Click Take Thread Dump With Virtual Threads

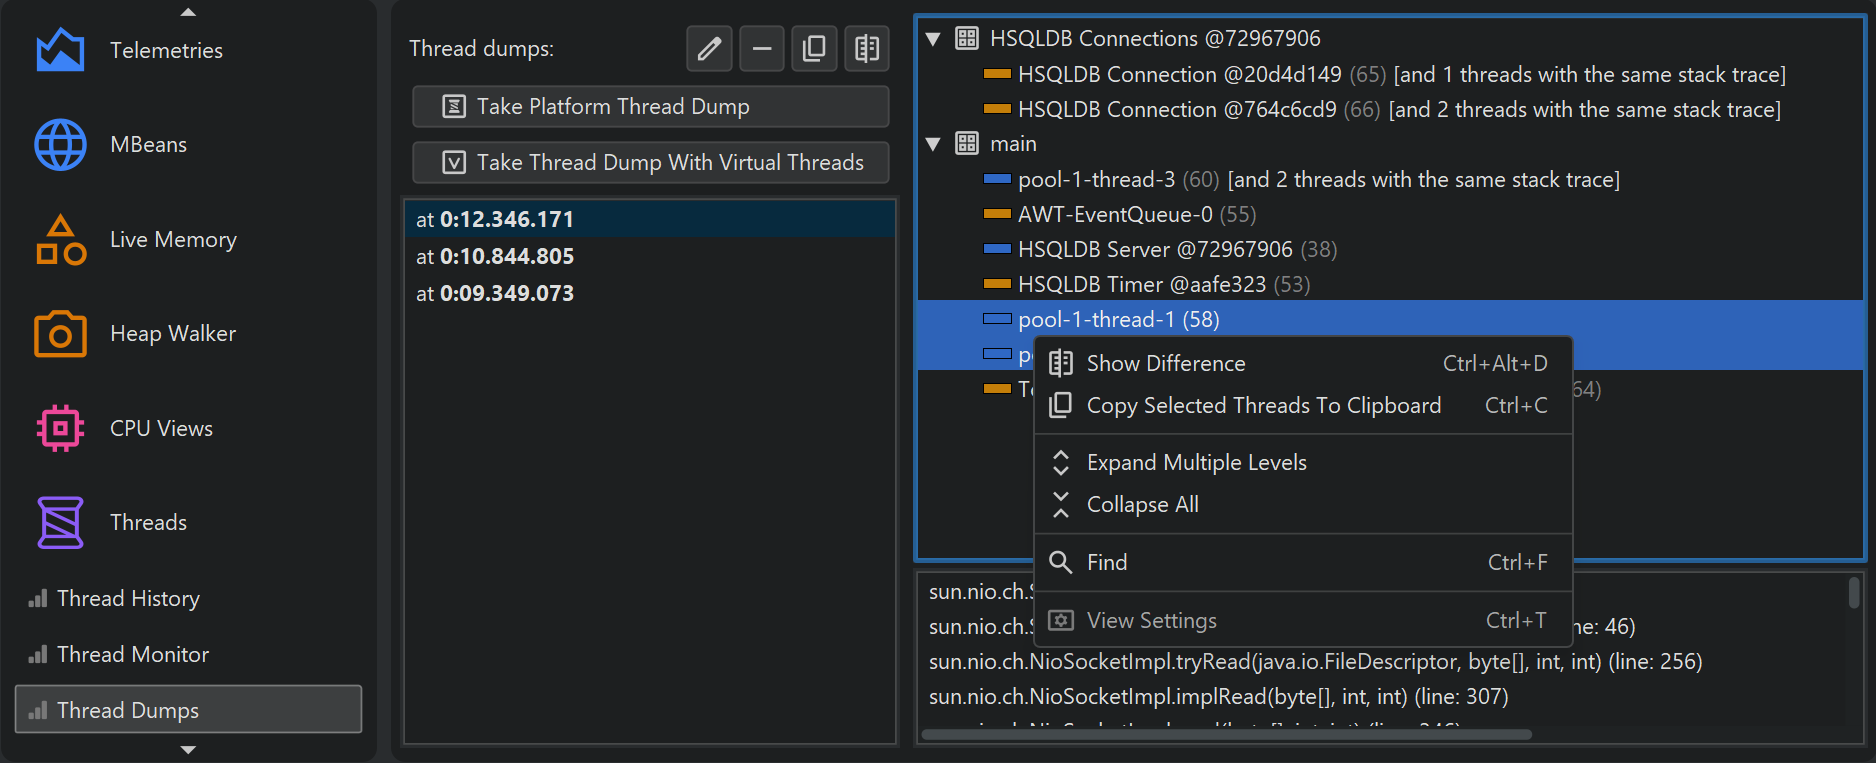point(650,163)
